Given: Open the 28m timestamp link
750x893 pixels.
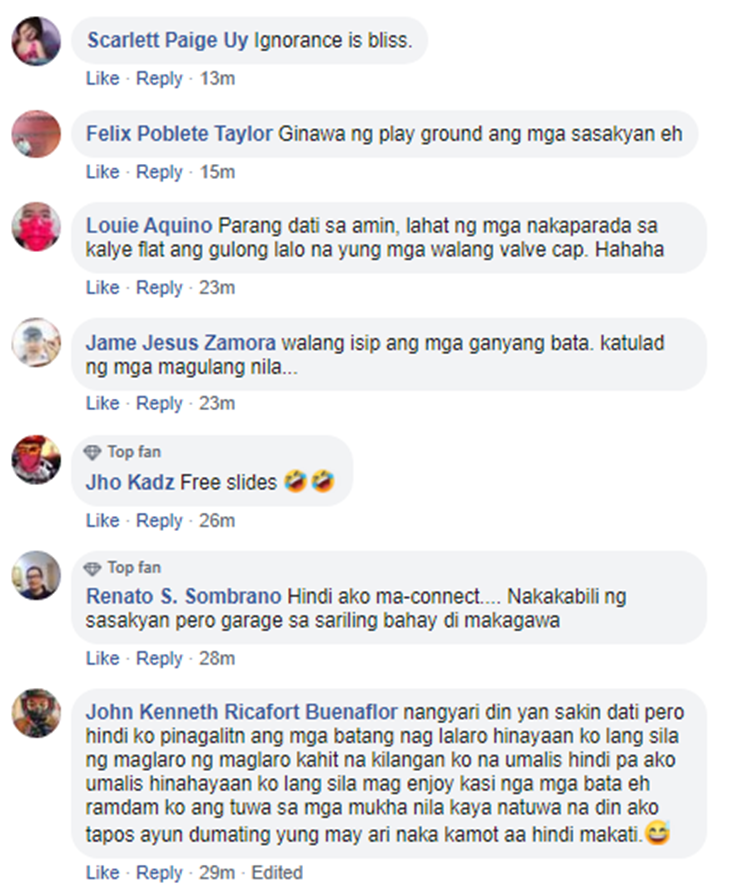Looking at the screenshot, I should click(217, 658).
